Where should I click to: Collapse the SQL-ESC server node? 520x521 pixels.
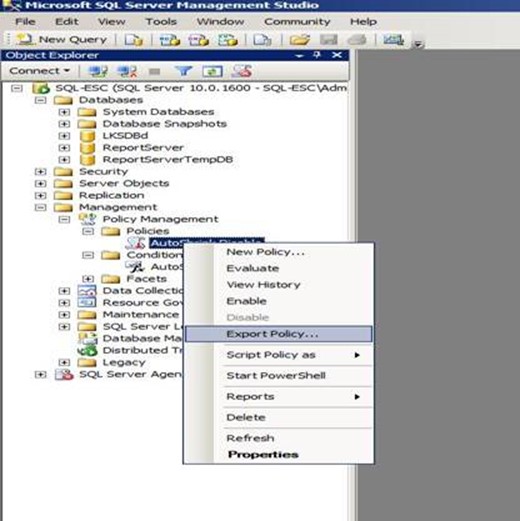pos(17,88)
